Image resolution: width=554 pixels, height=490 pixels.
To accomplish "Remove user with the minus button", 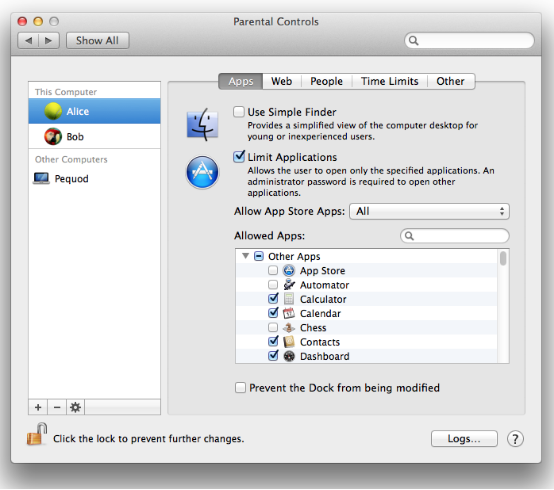I will coord(57,407).
